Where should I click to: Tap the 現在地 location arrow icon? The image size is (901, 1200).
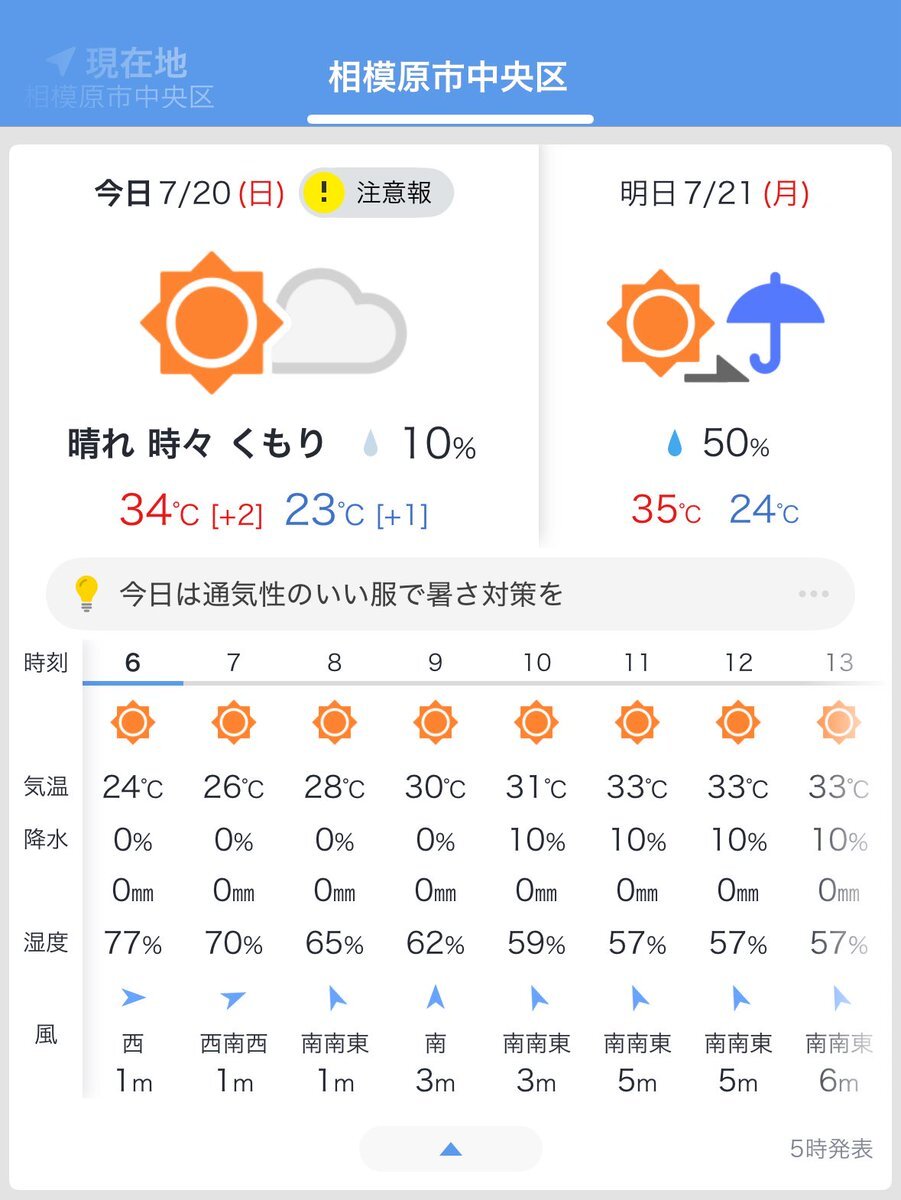pyautogui.click(x=60, y=62)
